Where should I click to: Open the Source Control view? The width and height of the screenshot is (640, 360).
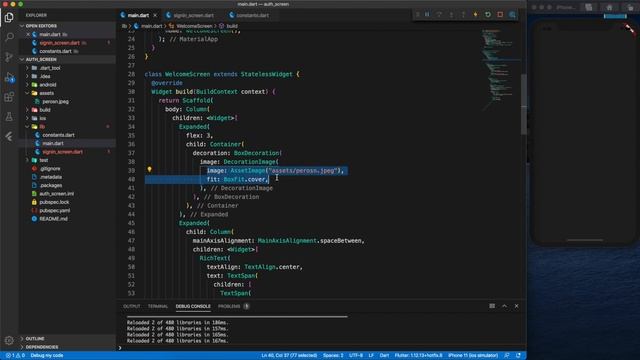pos(9,57)
